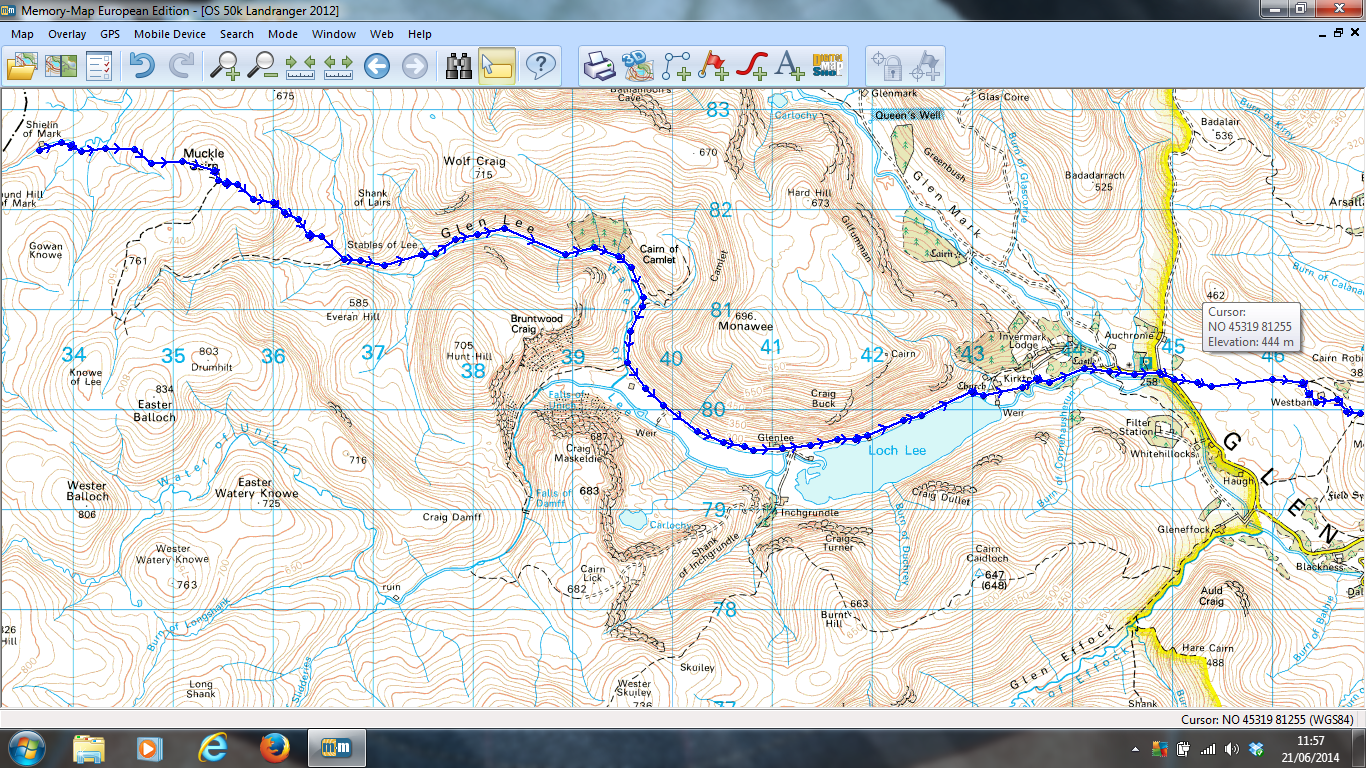Go back with the blue left arrow
1366x768 pixels.
[377, 66]
